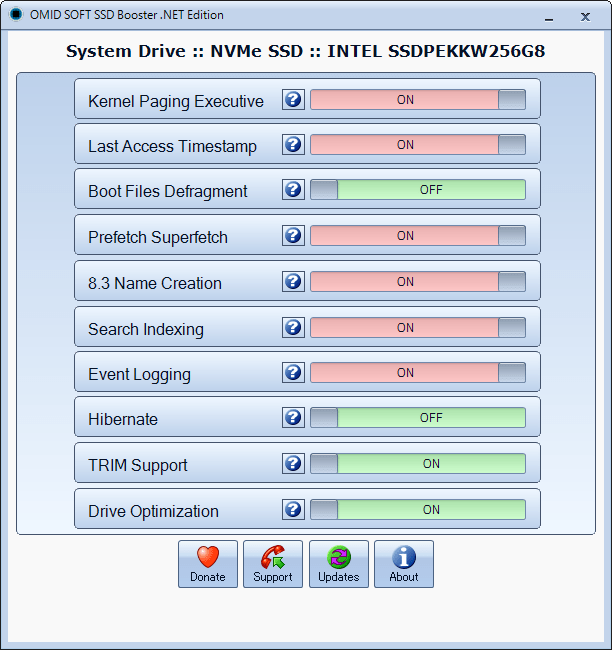
Task: Click the Boot Files Defragment label
Action: pos(168,192)
